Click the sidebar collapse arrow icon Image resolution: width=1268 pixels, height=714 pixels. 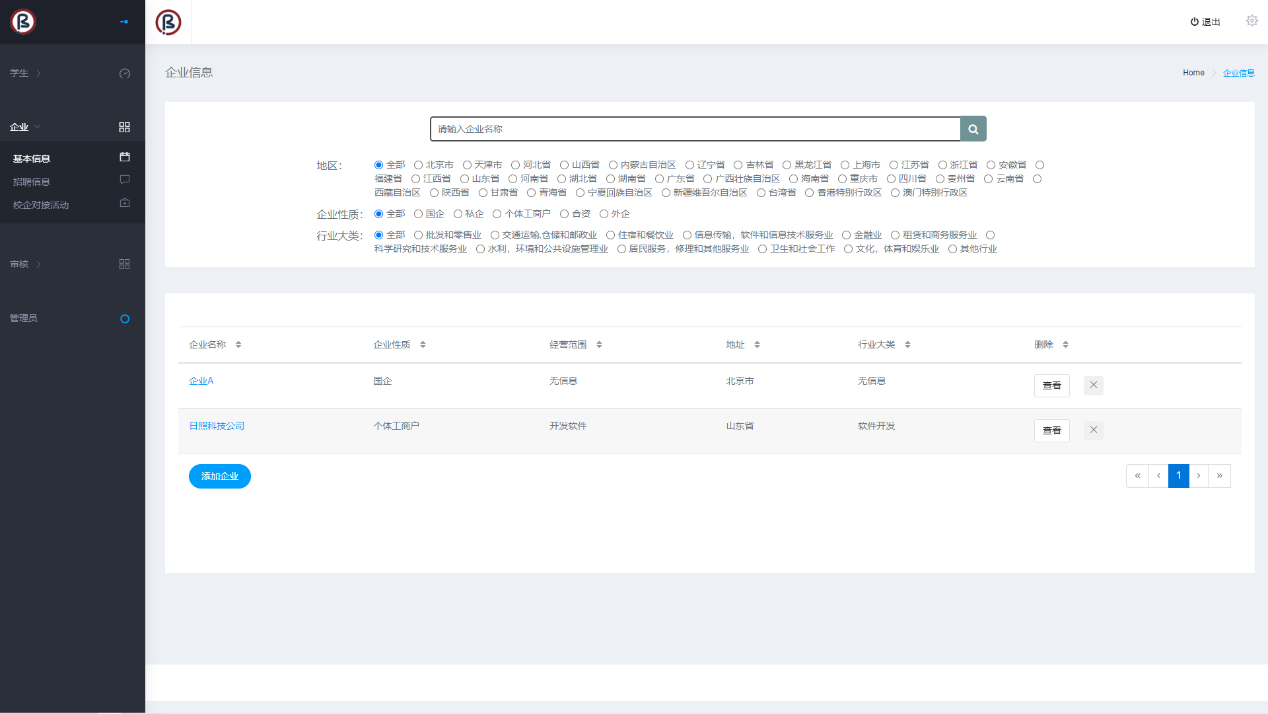[x=124, y=21]
